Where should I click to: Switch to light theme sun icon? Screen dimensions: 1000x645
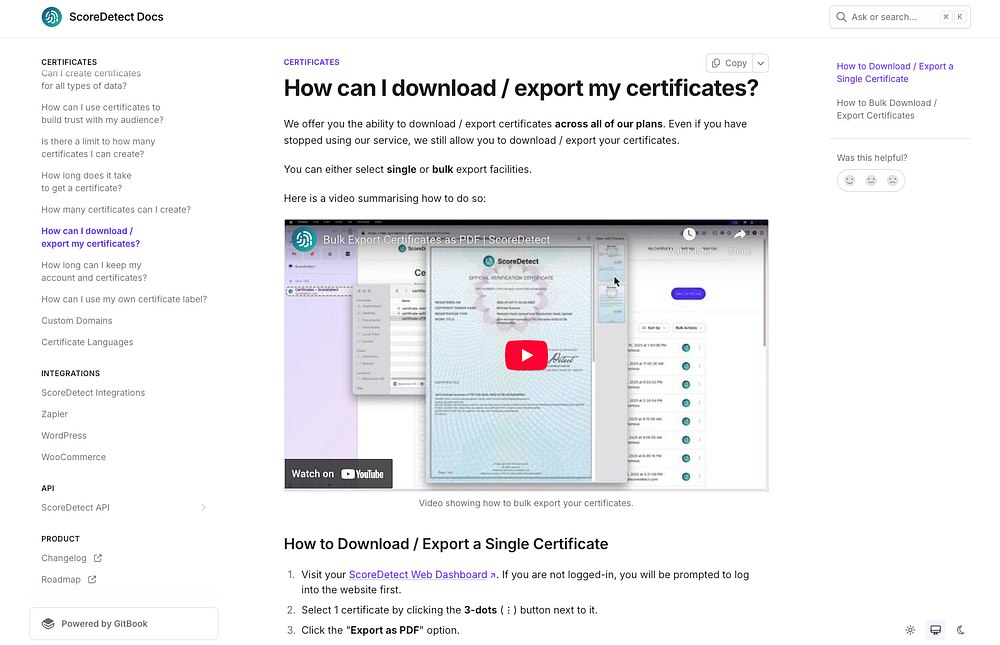(x=910, y=630)
